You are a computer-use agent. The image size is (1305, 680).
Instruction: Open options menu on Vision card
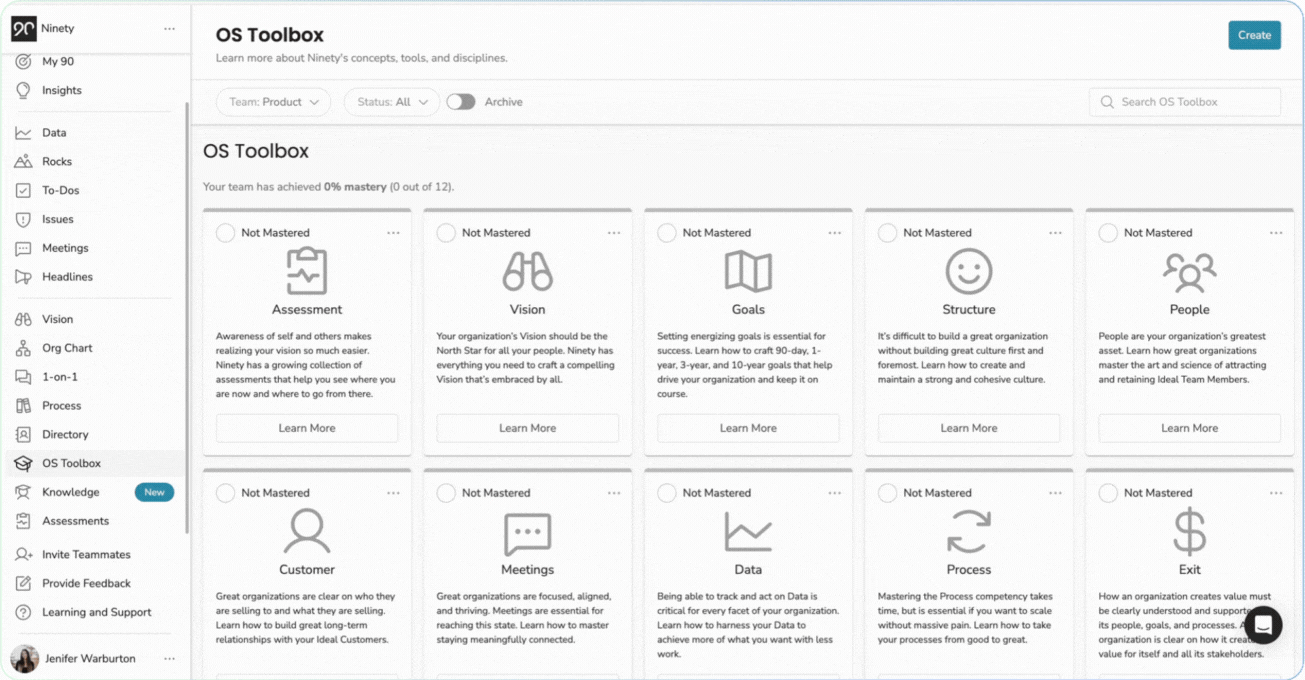coord(614,233)
